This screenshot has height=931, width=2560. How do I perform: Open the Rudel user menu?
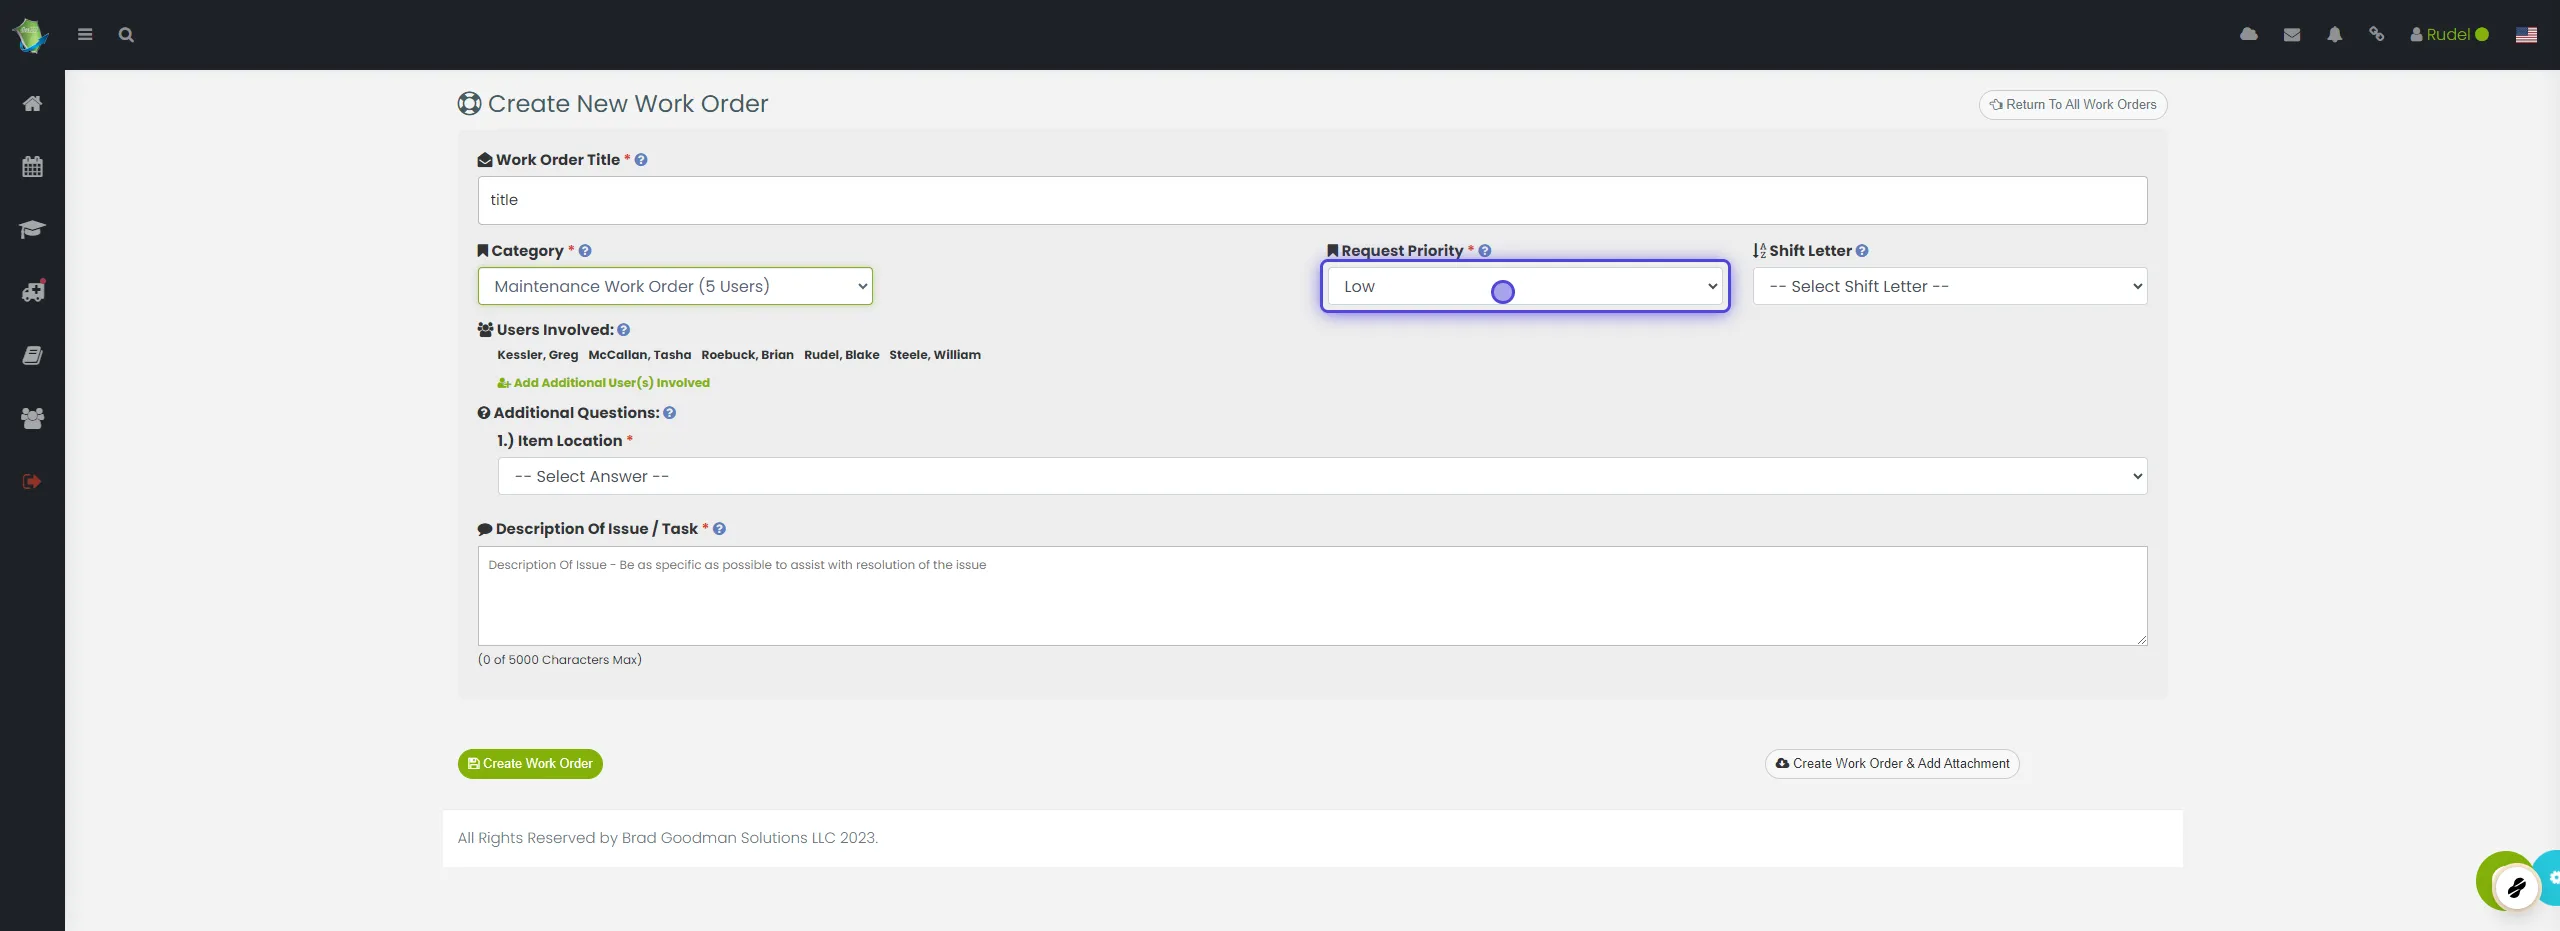tap(2449, 35)
